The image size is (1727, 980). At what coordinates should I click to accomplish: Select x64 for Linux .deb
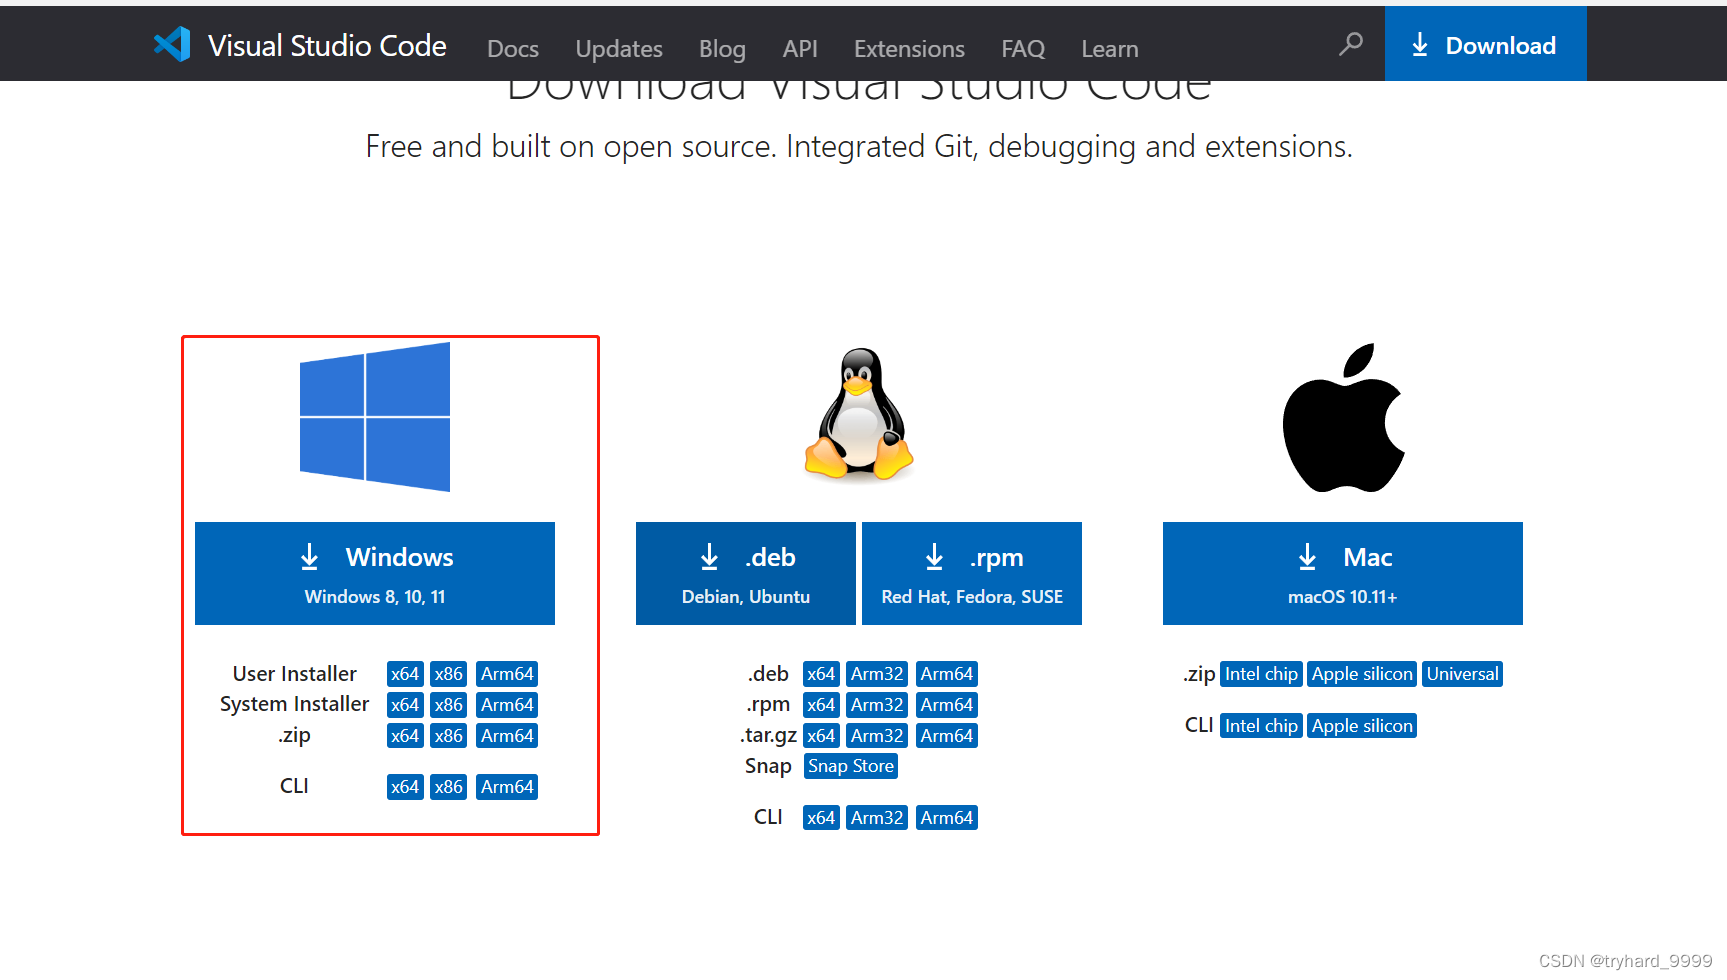coord(821,674)
